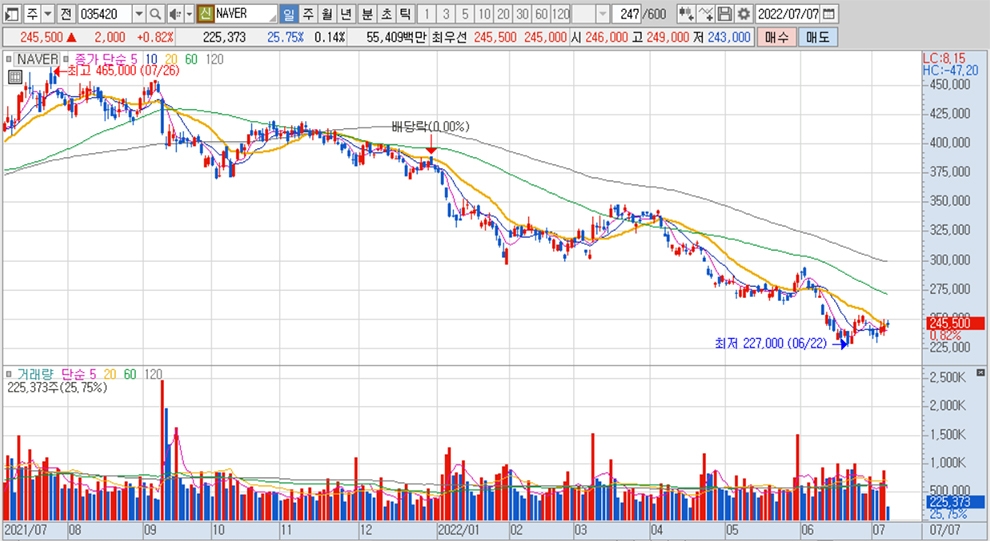The height and width of the screenshot is (541, 990).
Task: Open the calendar date picker icon
Action: tap(830, 14)
